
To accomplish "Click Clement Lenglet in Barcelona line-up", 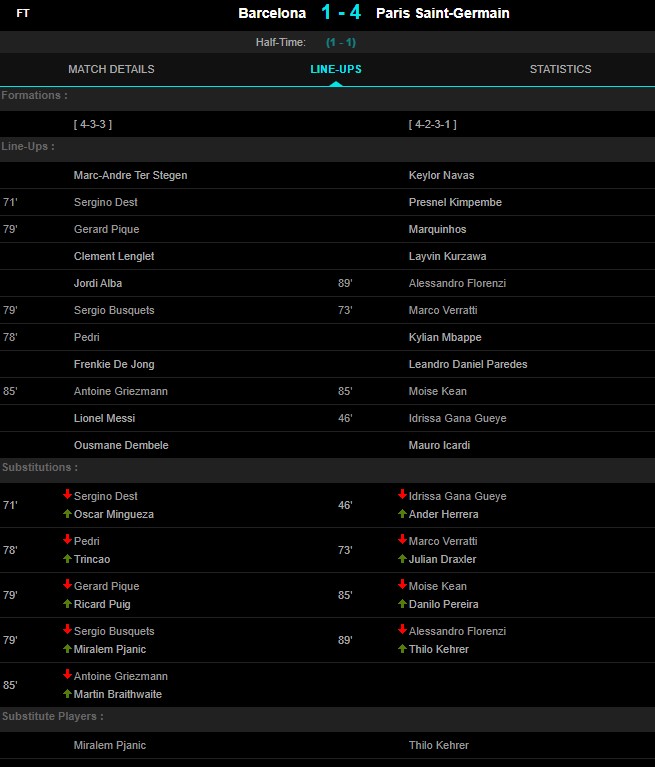I will [x=114, y=256].
